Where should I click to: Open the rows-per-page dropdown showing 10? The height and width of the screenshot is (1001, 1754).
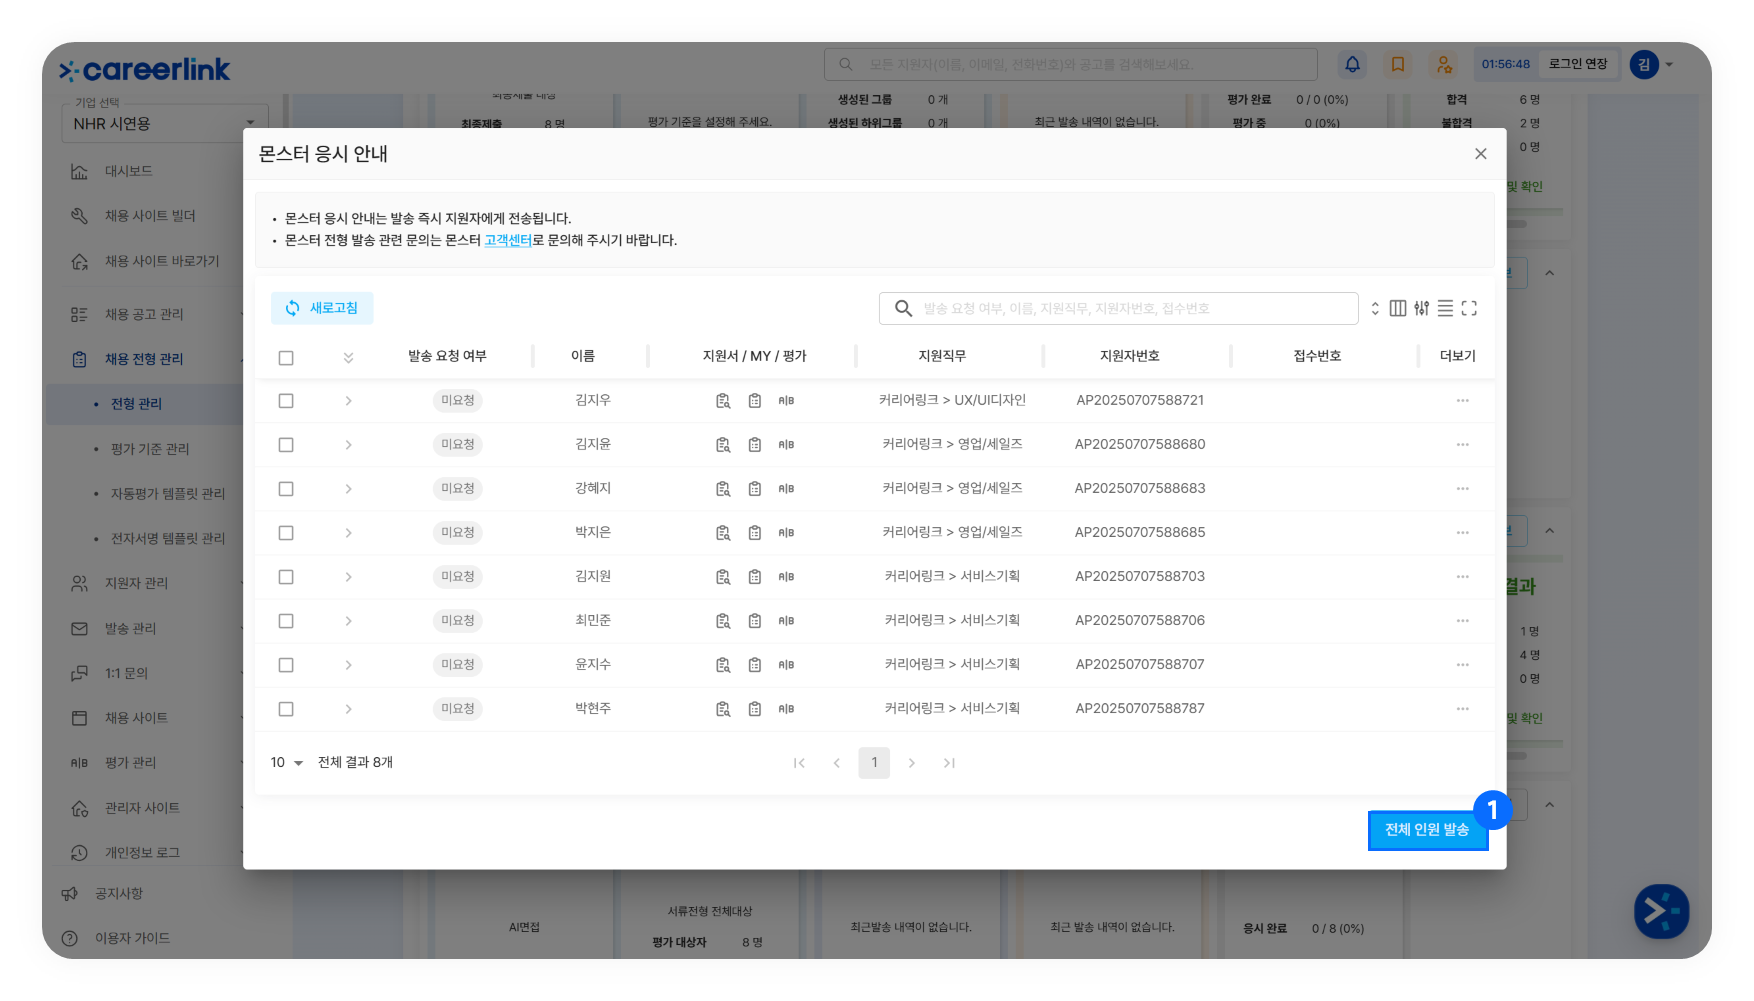point(286,763)
